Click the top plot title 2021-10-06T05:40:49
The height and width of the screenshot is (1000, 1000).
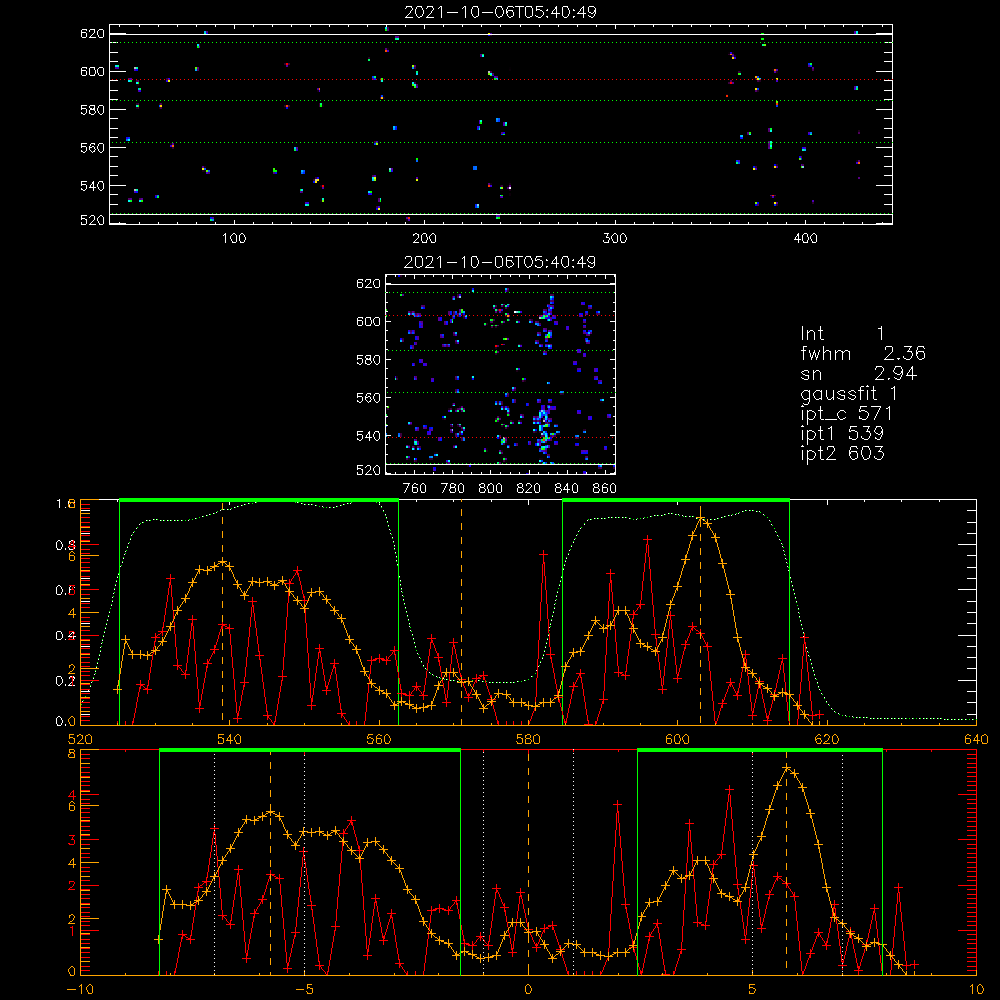pos(500,12)
